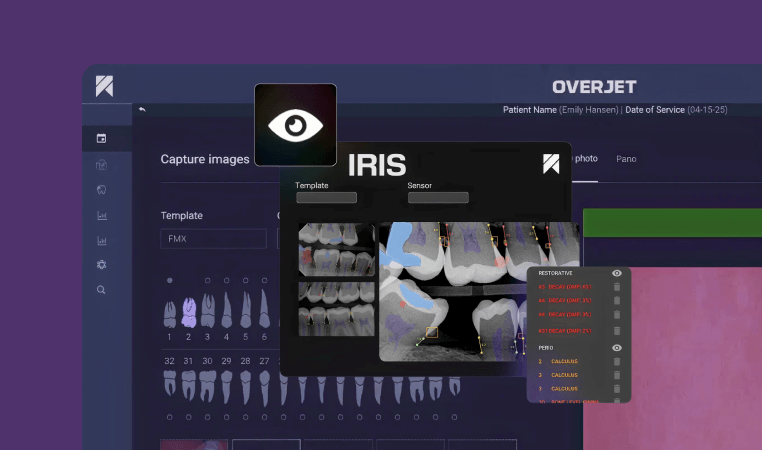762x450 pixels.
Task: Select tooth 28 in the lower row
Action: tap(246, 388)
